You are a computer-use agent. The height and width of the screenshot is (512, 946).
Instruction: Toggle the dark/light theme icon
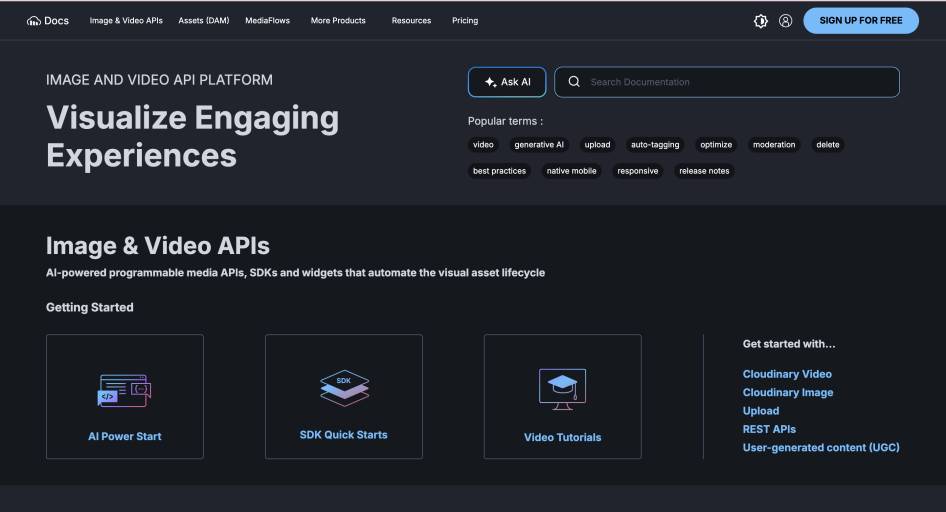click(761, 21)
